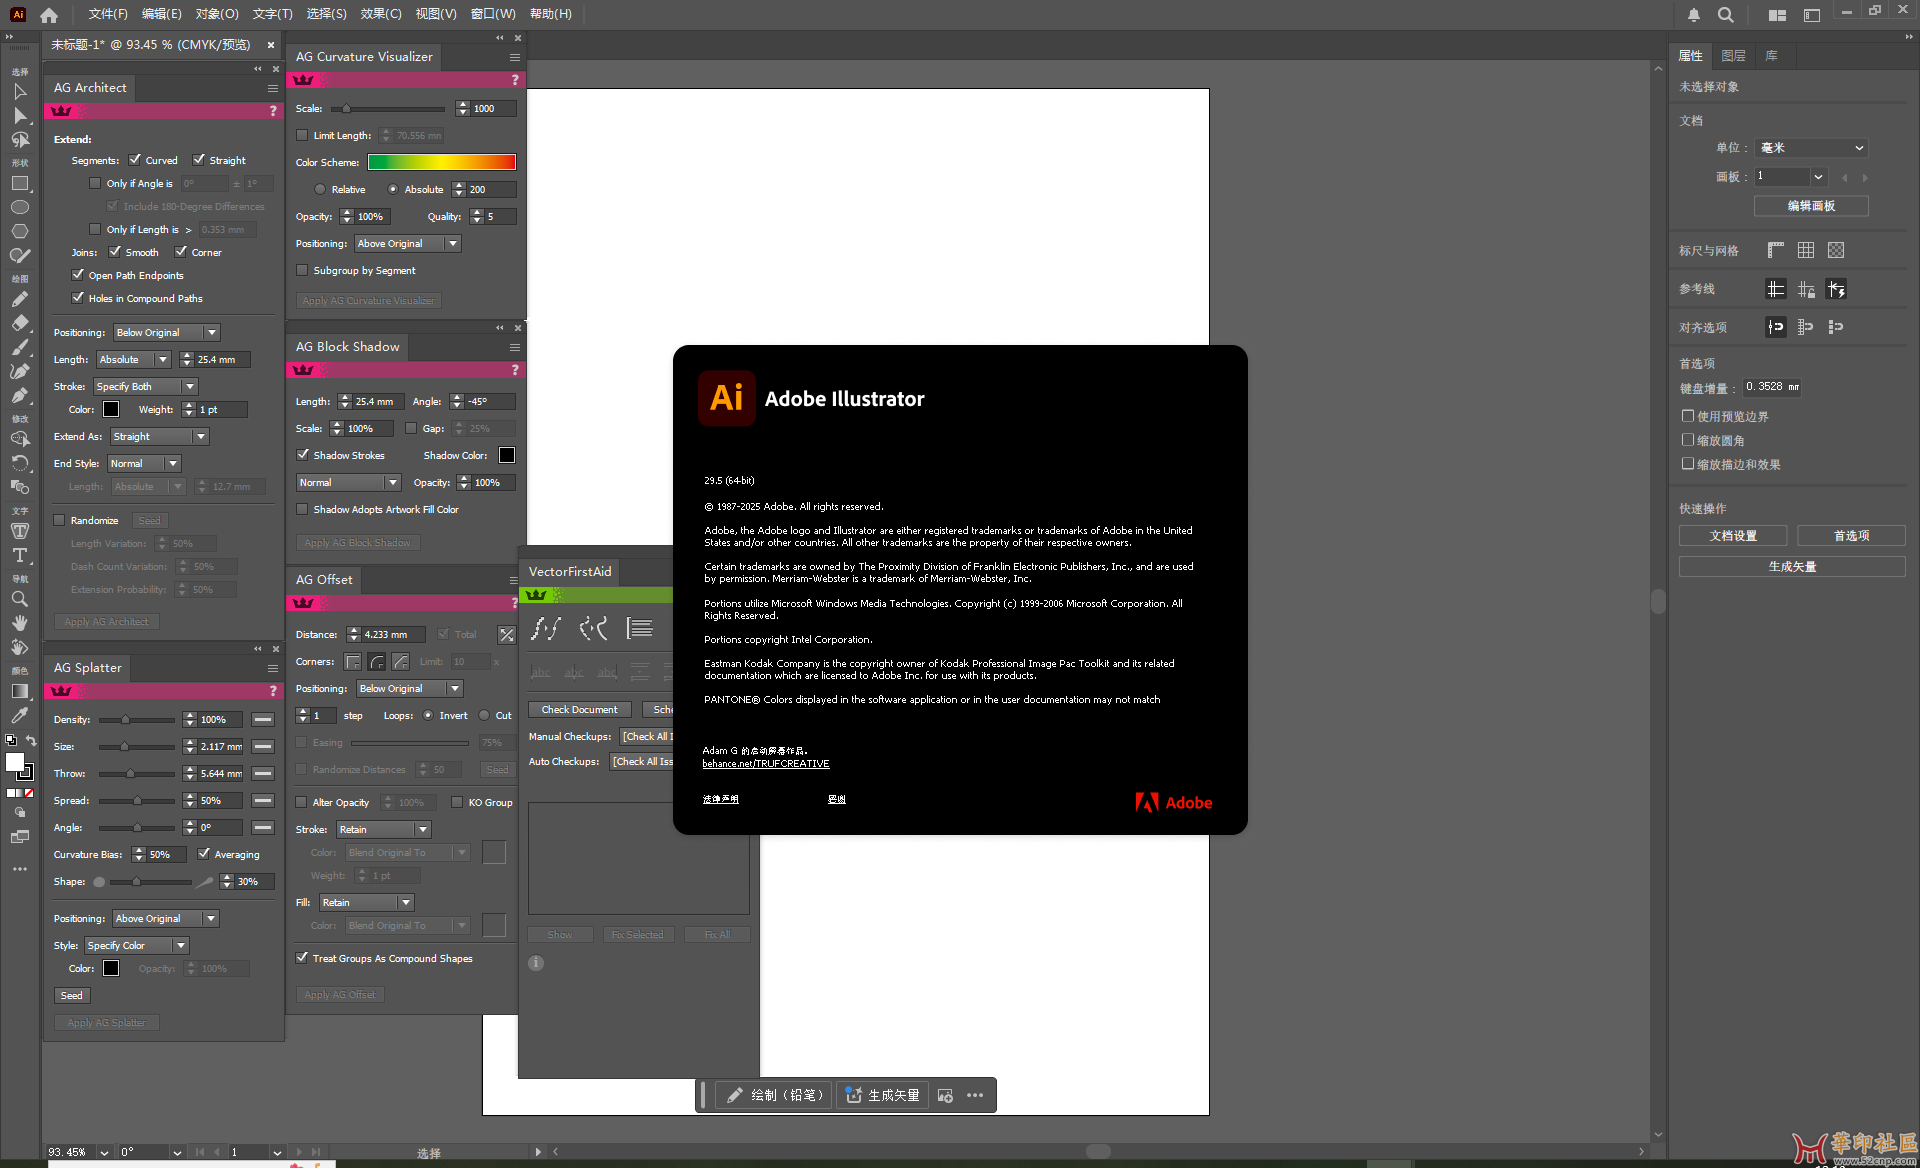This screenshot has height=1168, width=1920.
Task: Click the Seed button in AG Splatter
Action: coord(72,995)
